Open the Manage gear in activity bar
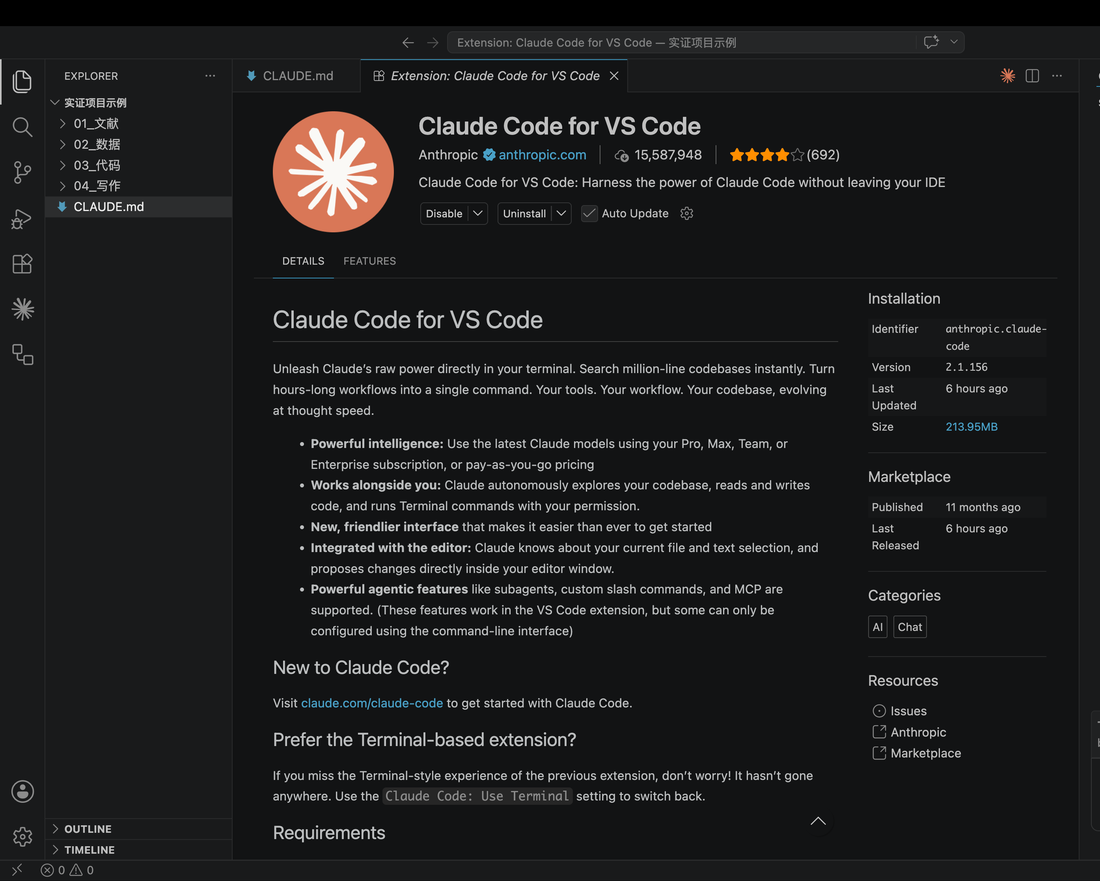1100x881 pixels. pos(22,836)
